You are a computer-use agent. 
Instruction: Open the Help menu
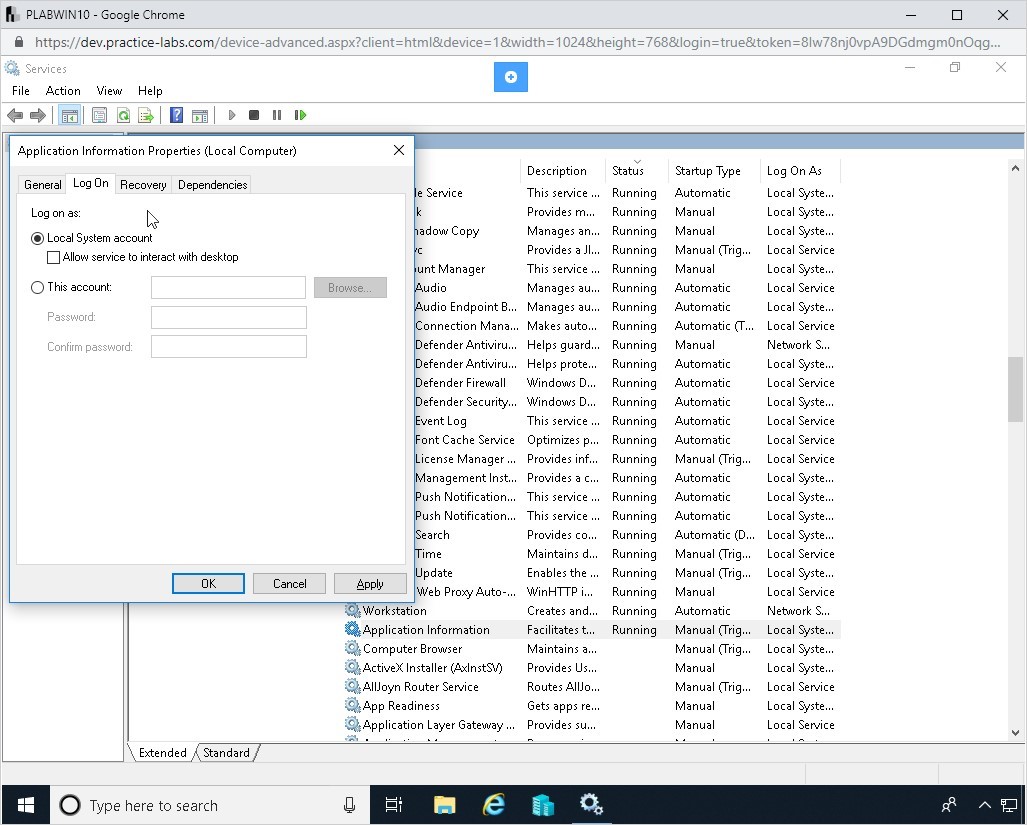[x=150, y=91]
